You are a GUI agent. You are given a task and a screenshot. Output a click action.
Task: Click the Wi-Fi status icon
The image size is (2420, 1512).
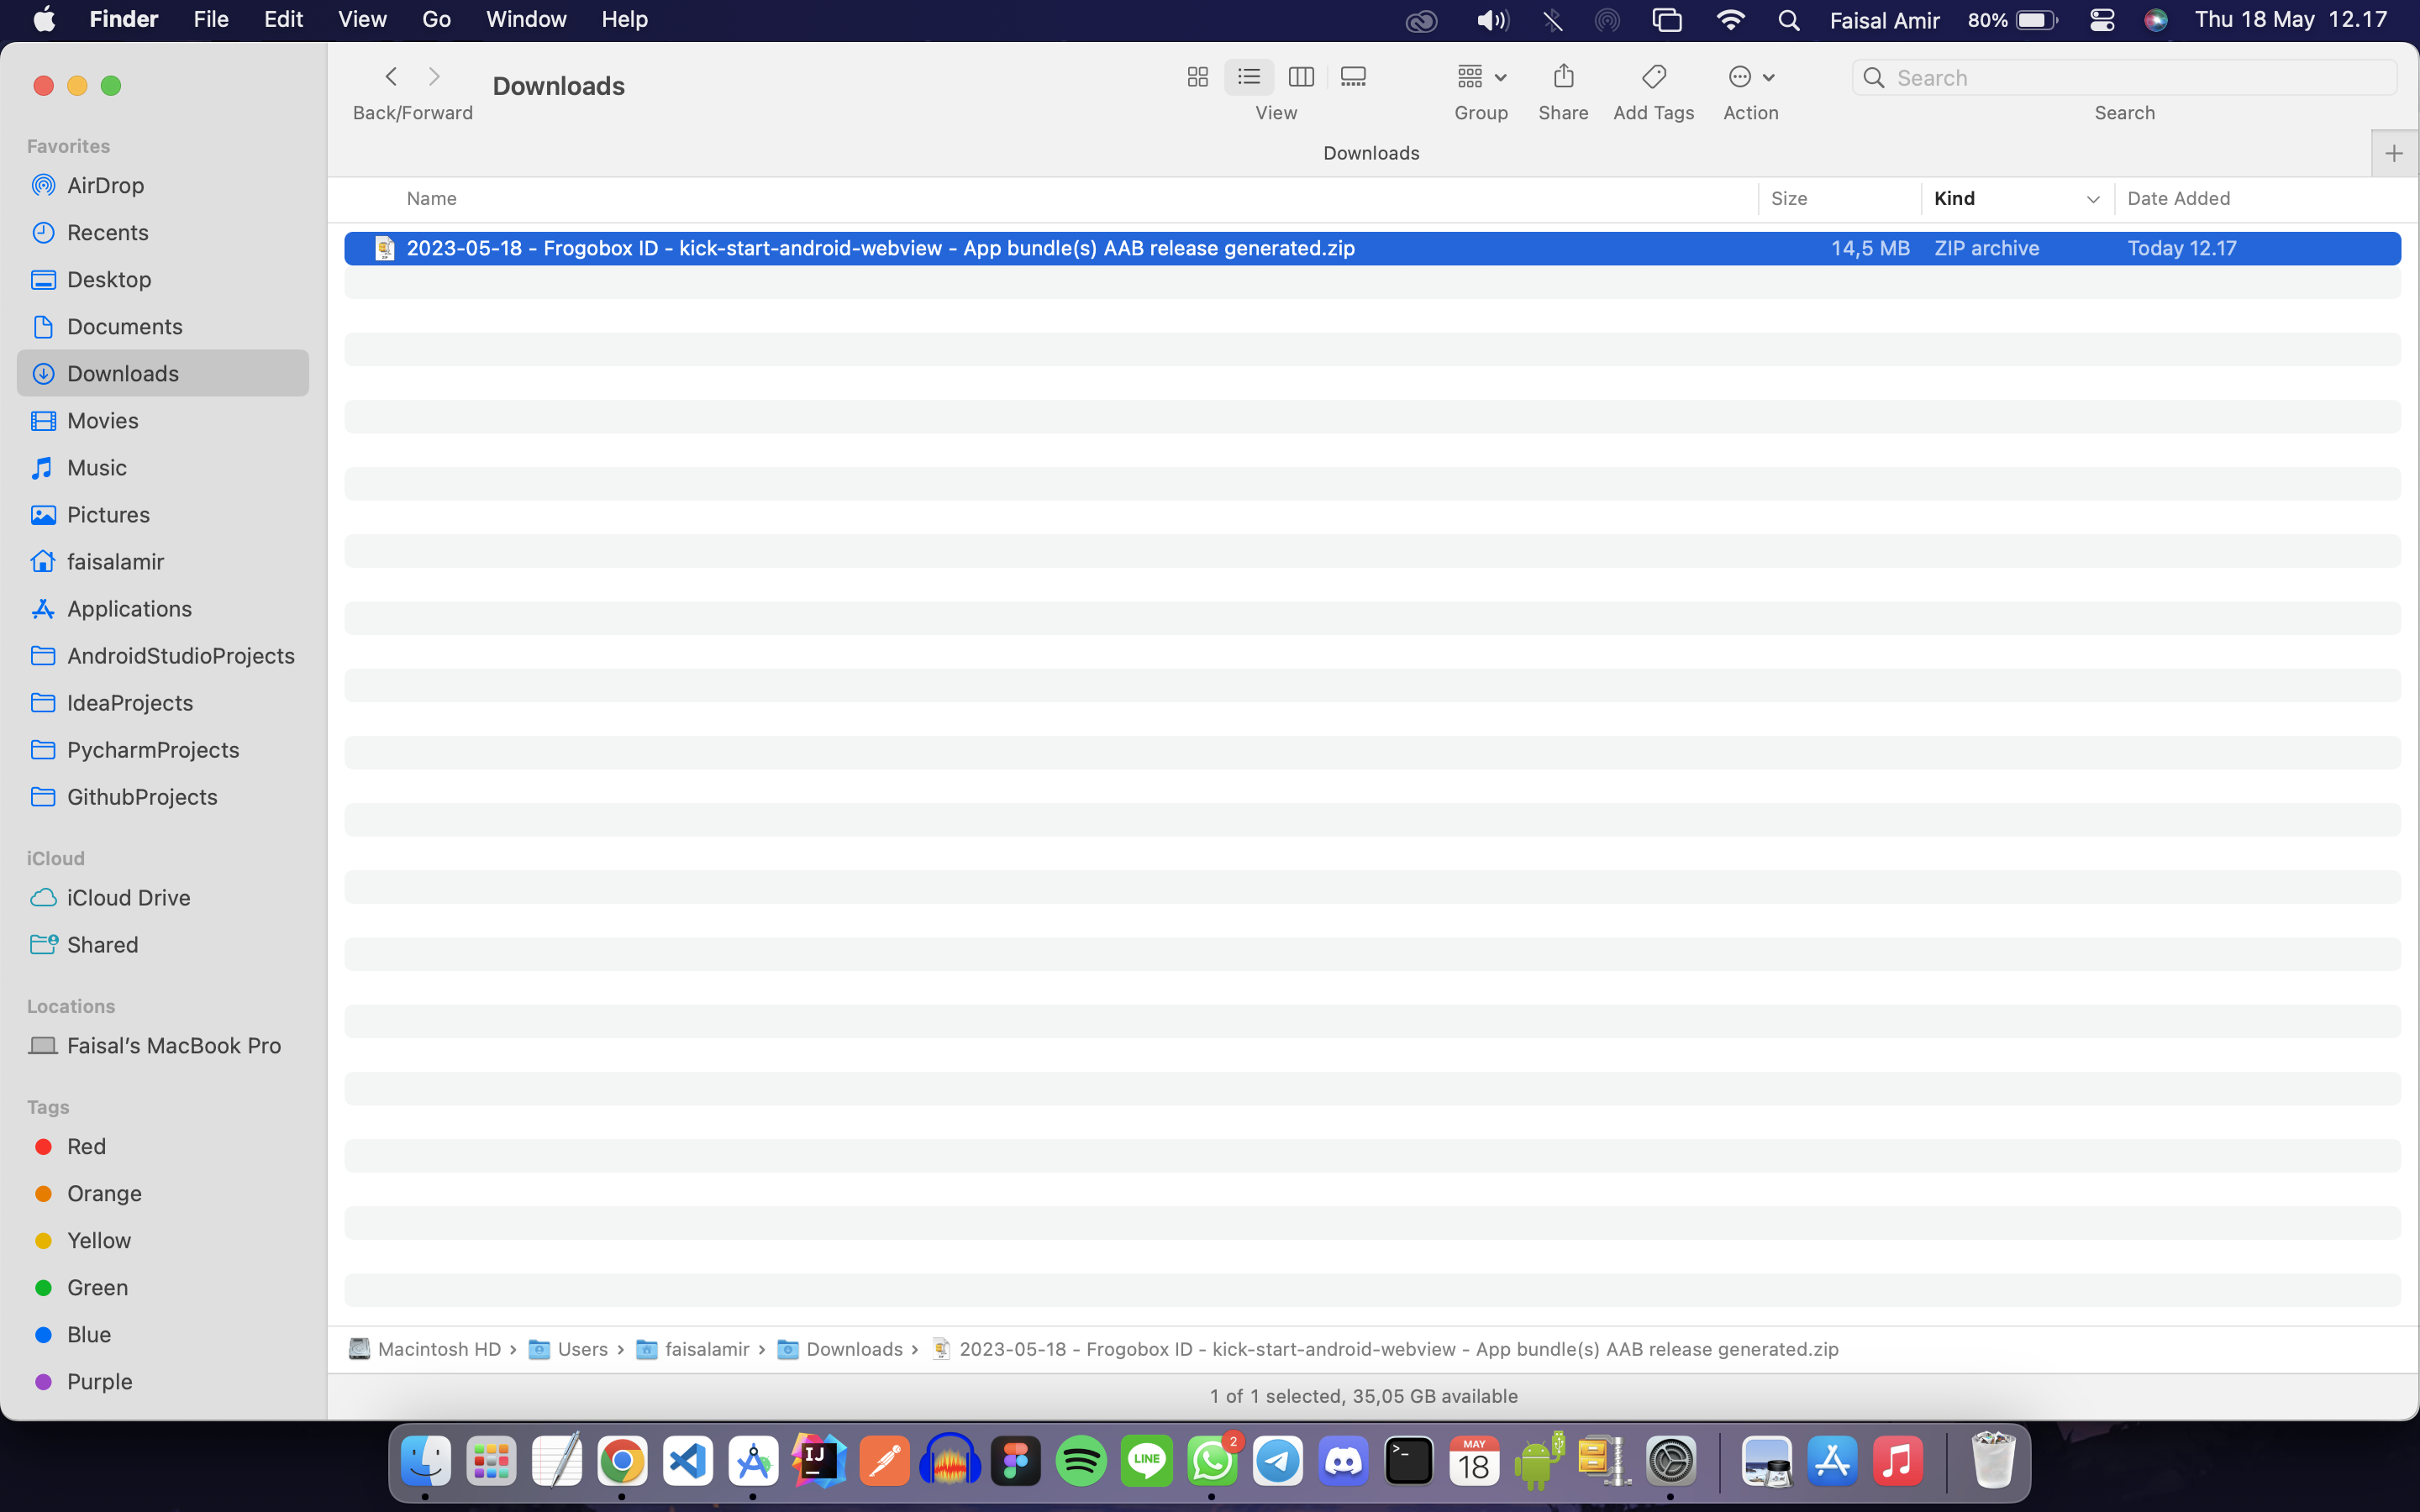pyautogui.click(x=1730, y=20)
